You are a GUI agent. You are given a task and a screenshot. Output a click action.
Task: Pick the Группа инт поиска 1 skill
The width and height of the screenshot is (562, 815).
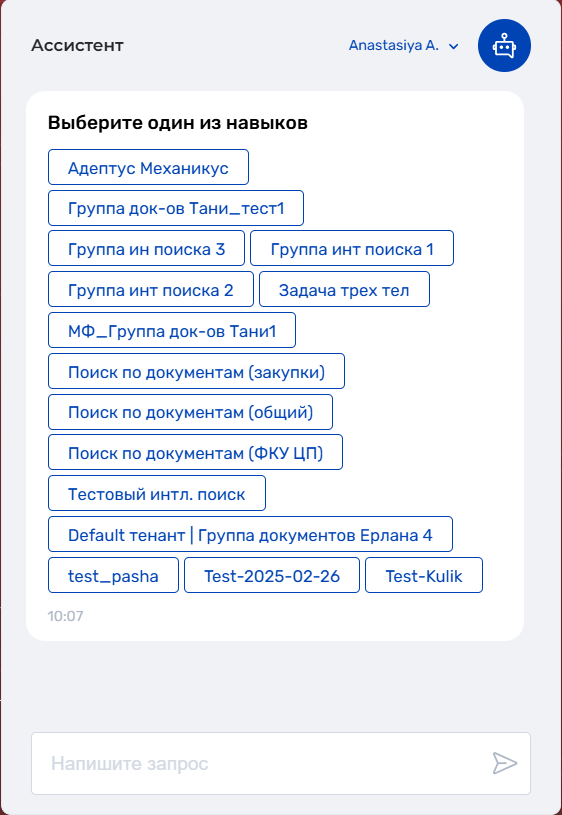[x=352, y=248]
